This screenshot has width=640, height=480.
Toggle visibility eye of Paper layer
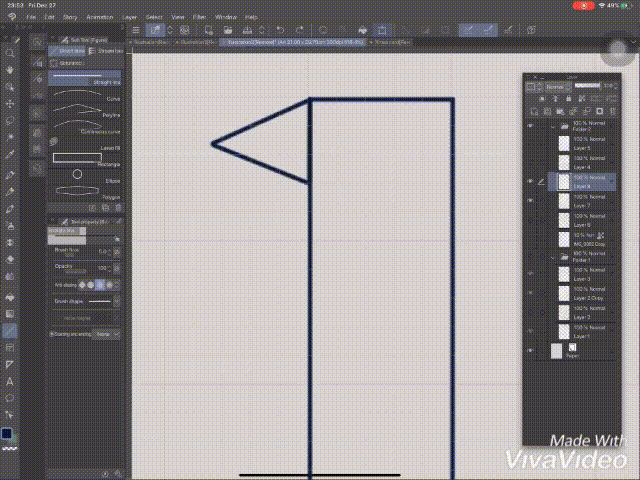[530, 351]
